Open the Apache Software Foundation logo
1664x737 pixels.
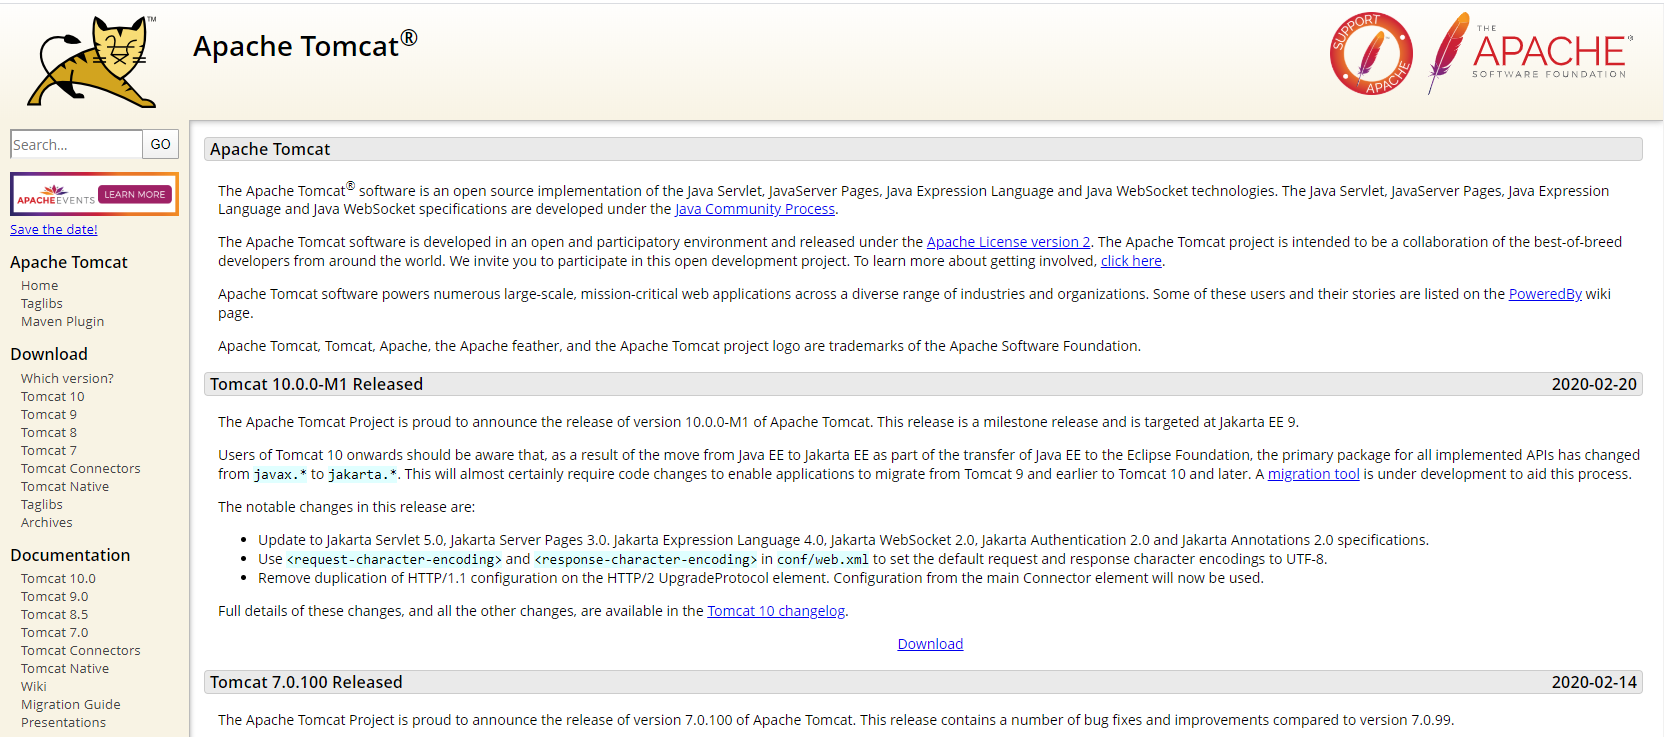click(x=1530, y=53)
